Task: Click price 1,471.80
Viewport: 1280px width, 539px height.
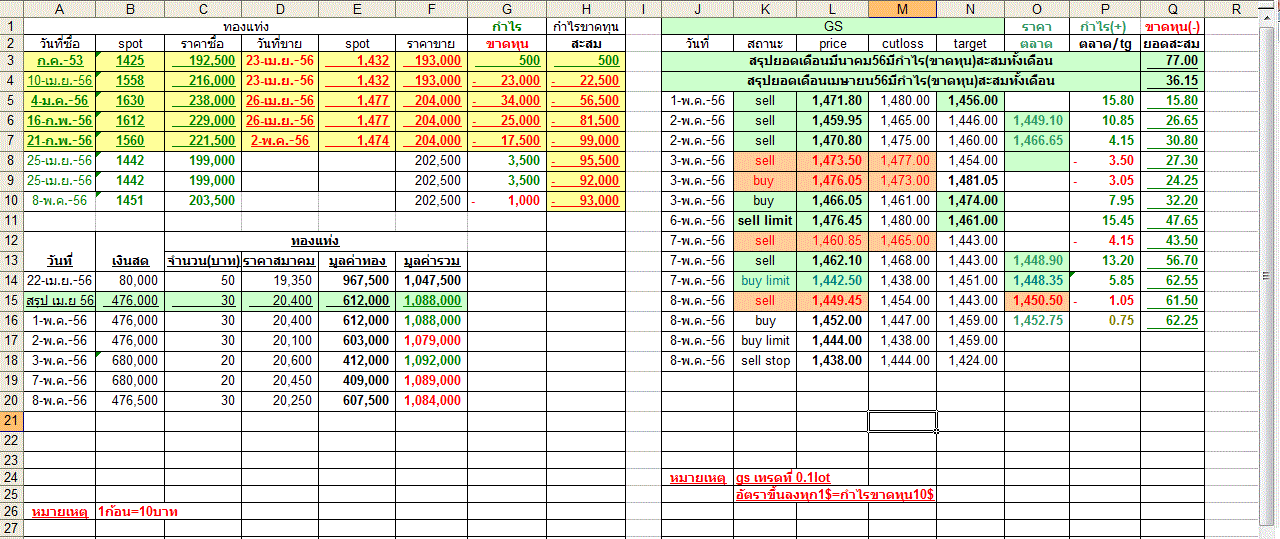Action: [832, 100]
